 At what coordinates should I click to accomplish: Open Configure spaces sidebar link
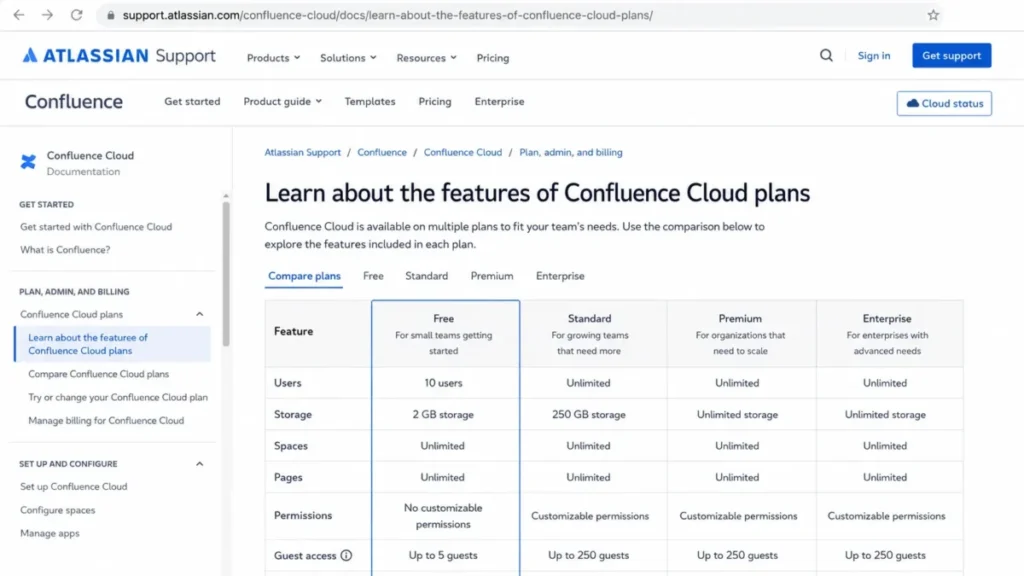(57, 510)
